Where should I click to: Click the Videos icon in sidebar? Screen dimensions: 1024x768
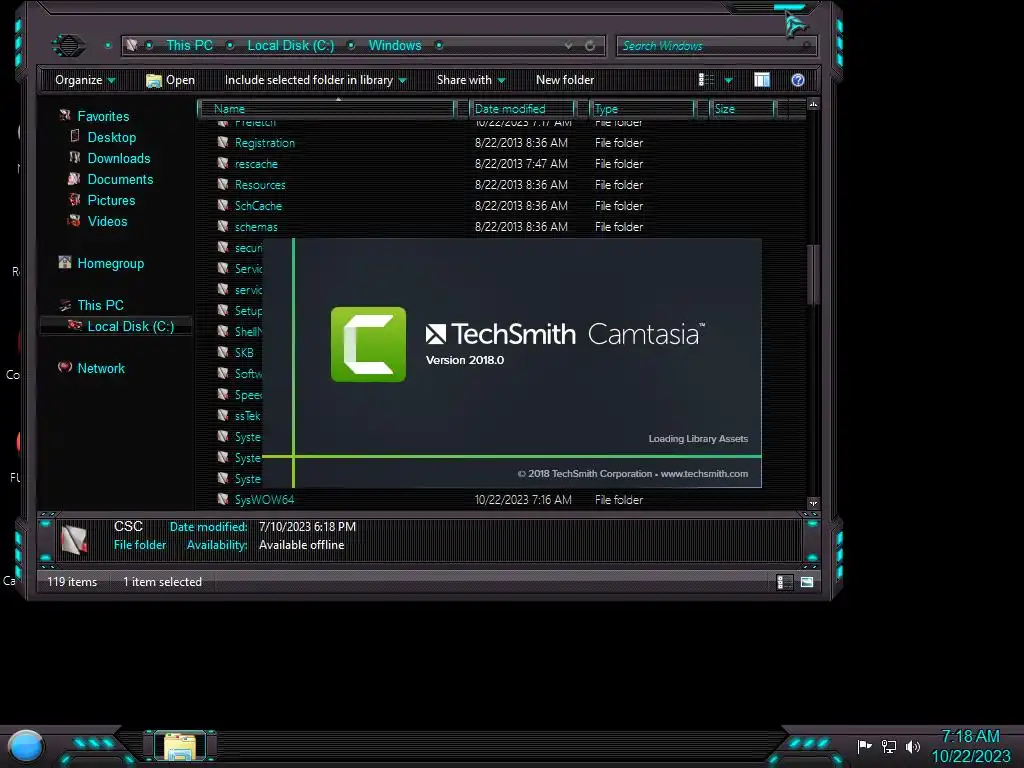[74, 220]
